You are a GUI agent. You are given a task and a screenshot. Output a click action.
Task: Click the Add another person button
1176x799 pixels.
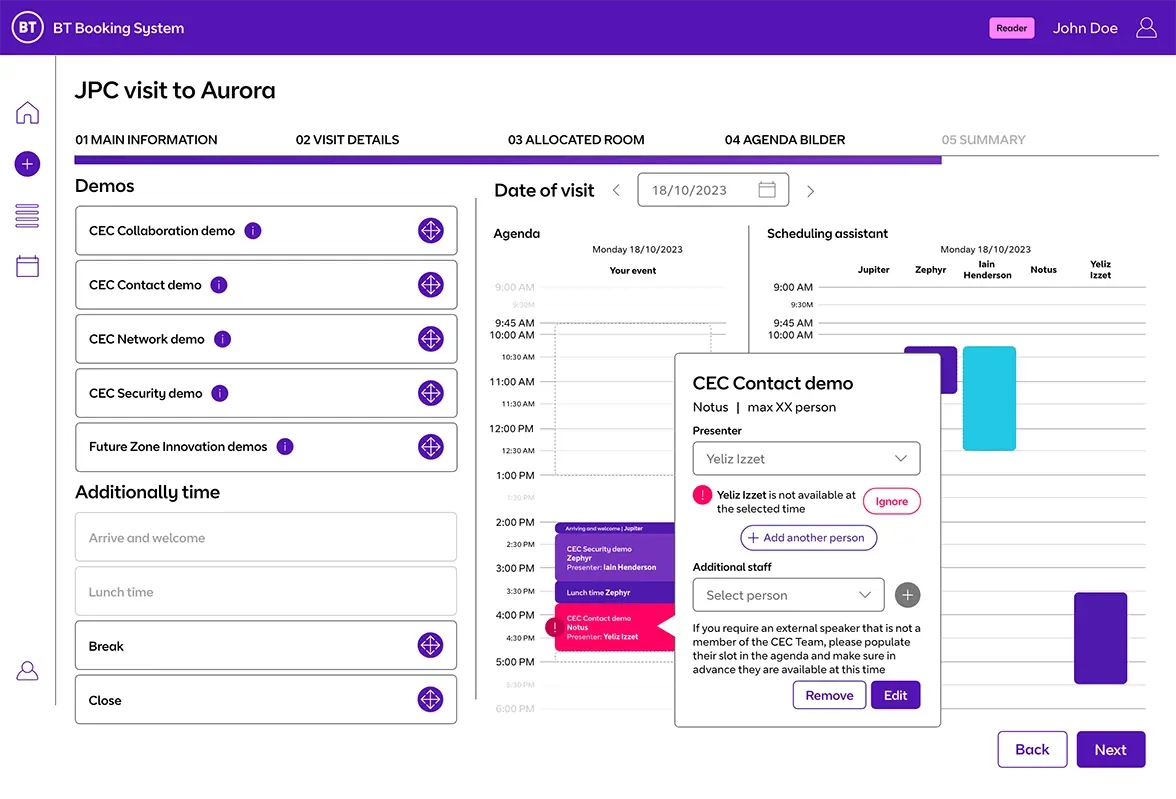(808, 538)
